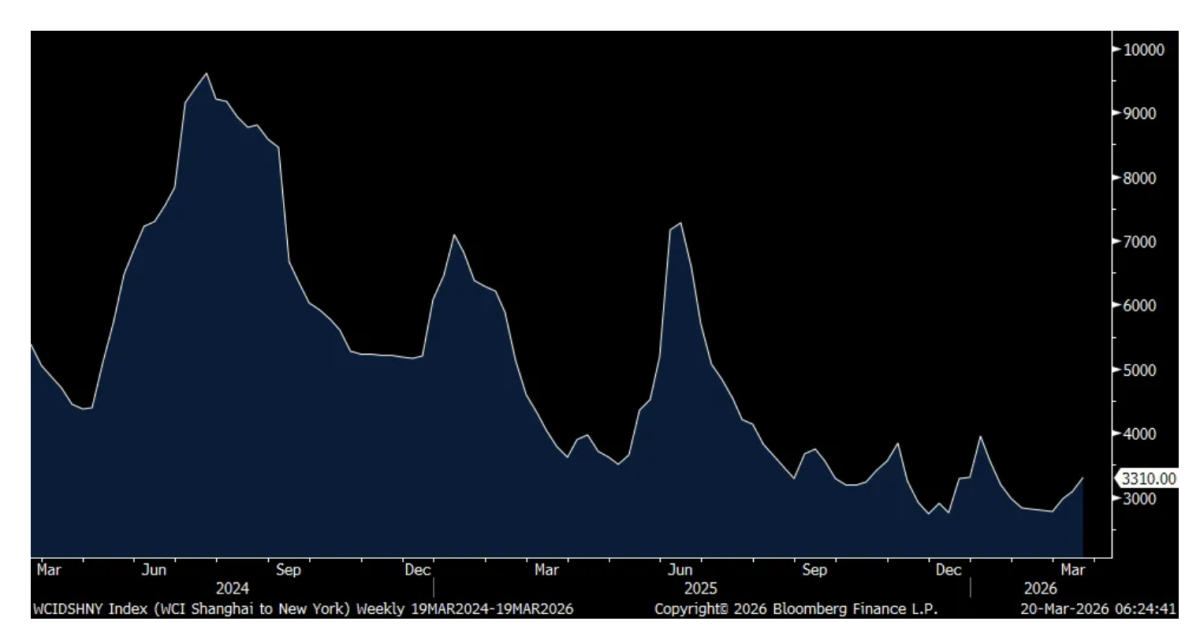Click the highest chart peak near 9600
Screen dimensions: 1200x640
point(206,73)
